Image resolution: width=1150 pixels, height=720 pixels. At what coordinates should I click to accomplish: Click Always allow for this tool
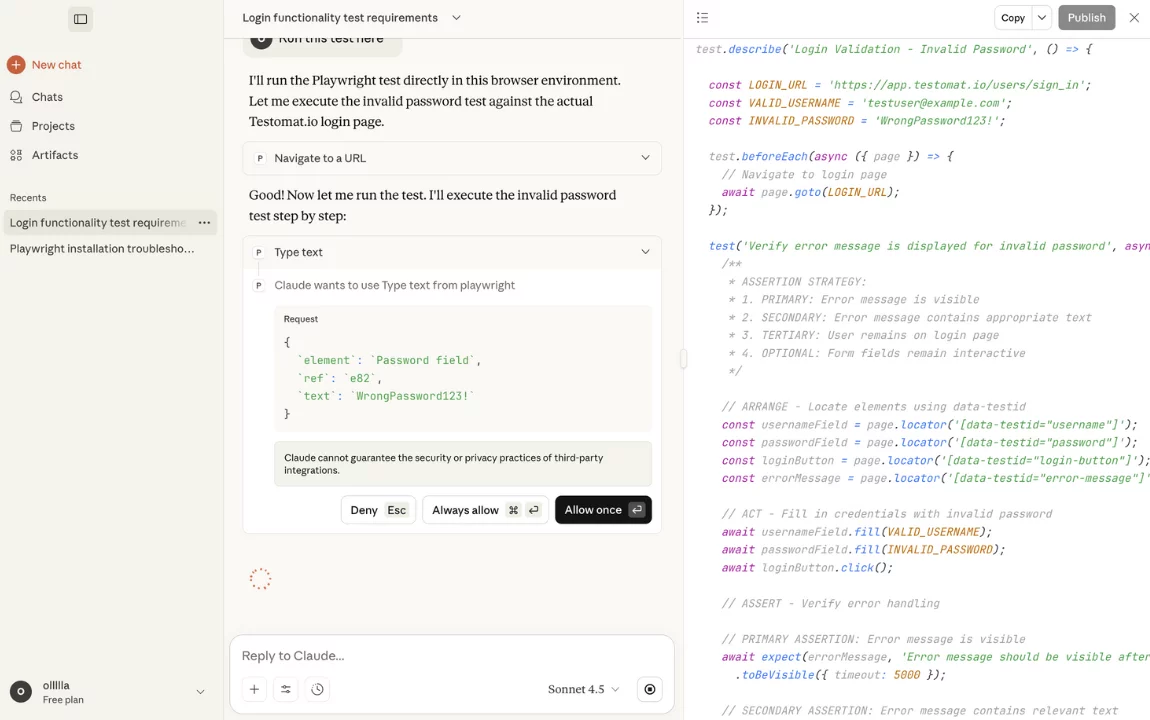485,510
